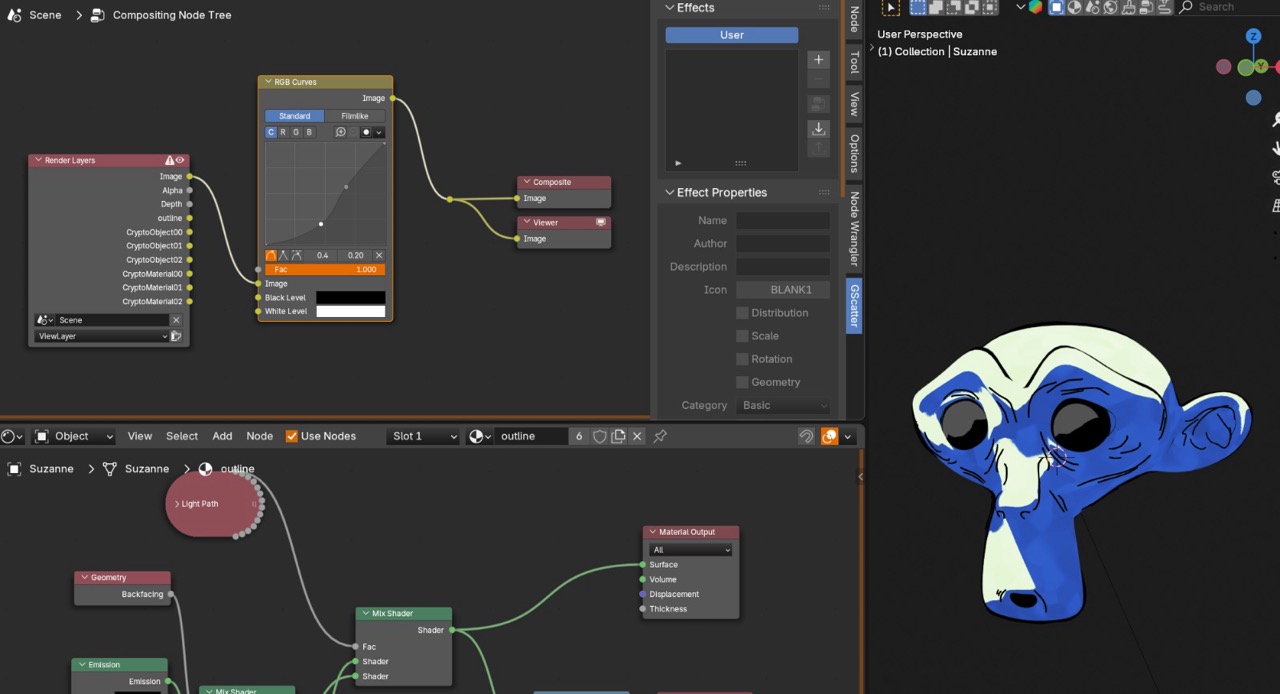Collapse the Effects panel
The image size is (1280, 694).
click(670, 7)
